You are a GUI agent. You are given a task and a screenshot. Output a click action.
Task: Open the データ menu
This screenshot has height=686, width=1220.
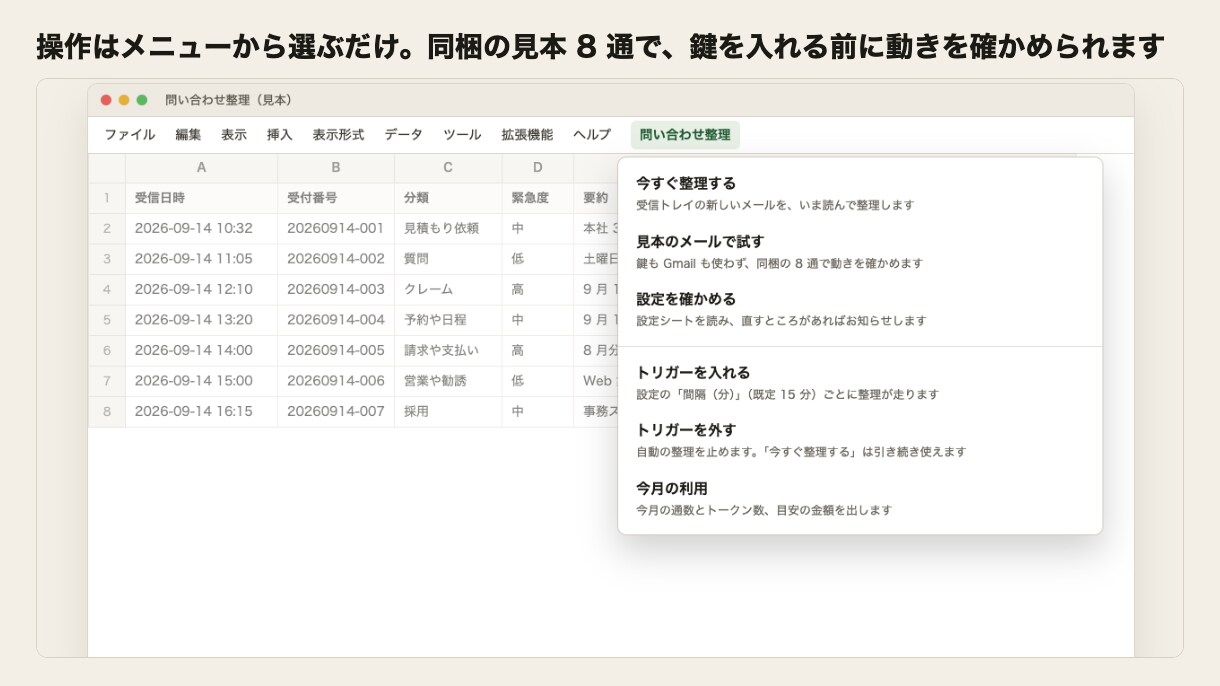pos(404,135)
